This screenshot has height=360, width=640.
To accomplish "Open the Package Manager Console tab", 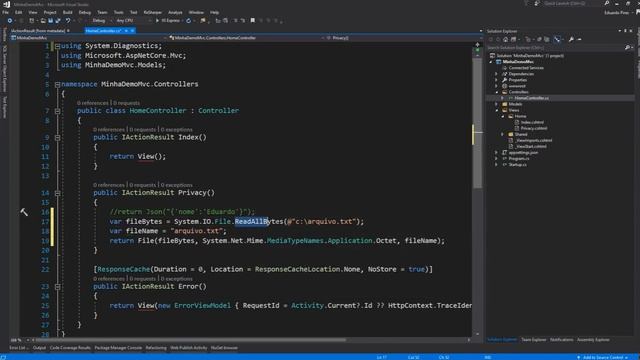I will [x=118, y=348].
